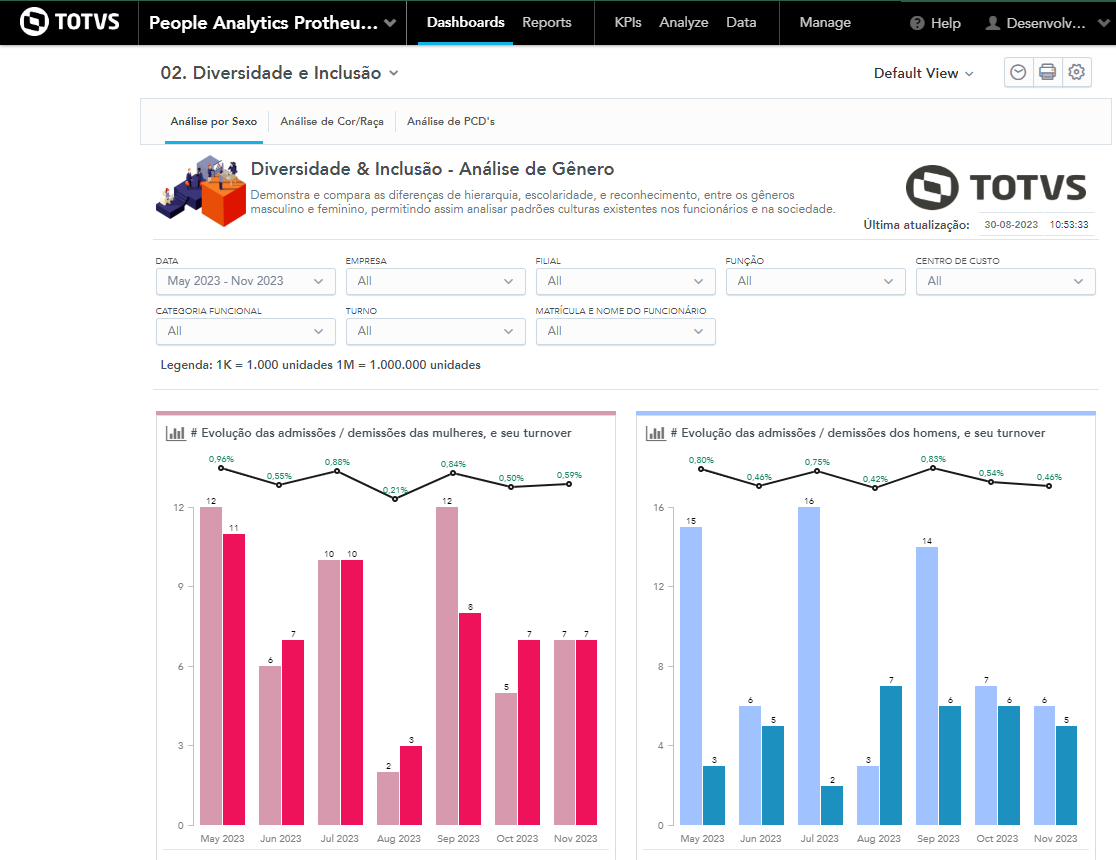This screenshot has width=1116, height=860.
Task: Expand the dashboard title chevron
Action: coord(394,73)
